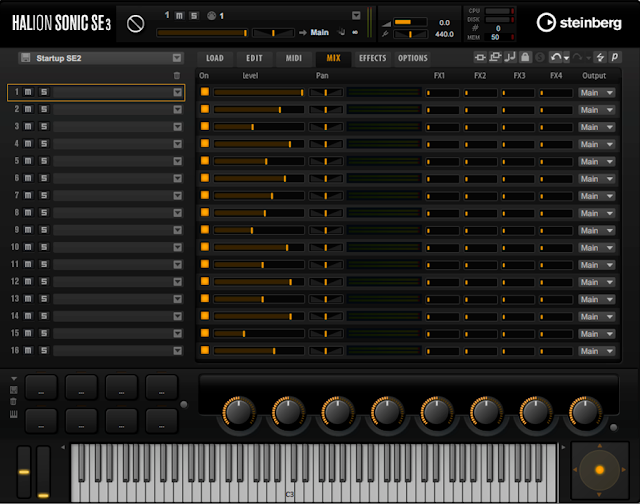Image resolution: width=640 pixels, height=504 pixels.
Task: Open the Startup SE2 preset dropdown
Action: tap(177, 58)
